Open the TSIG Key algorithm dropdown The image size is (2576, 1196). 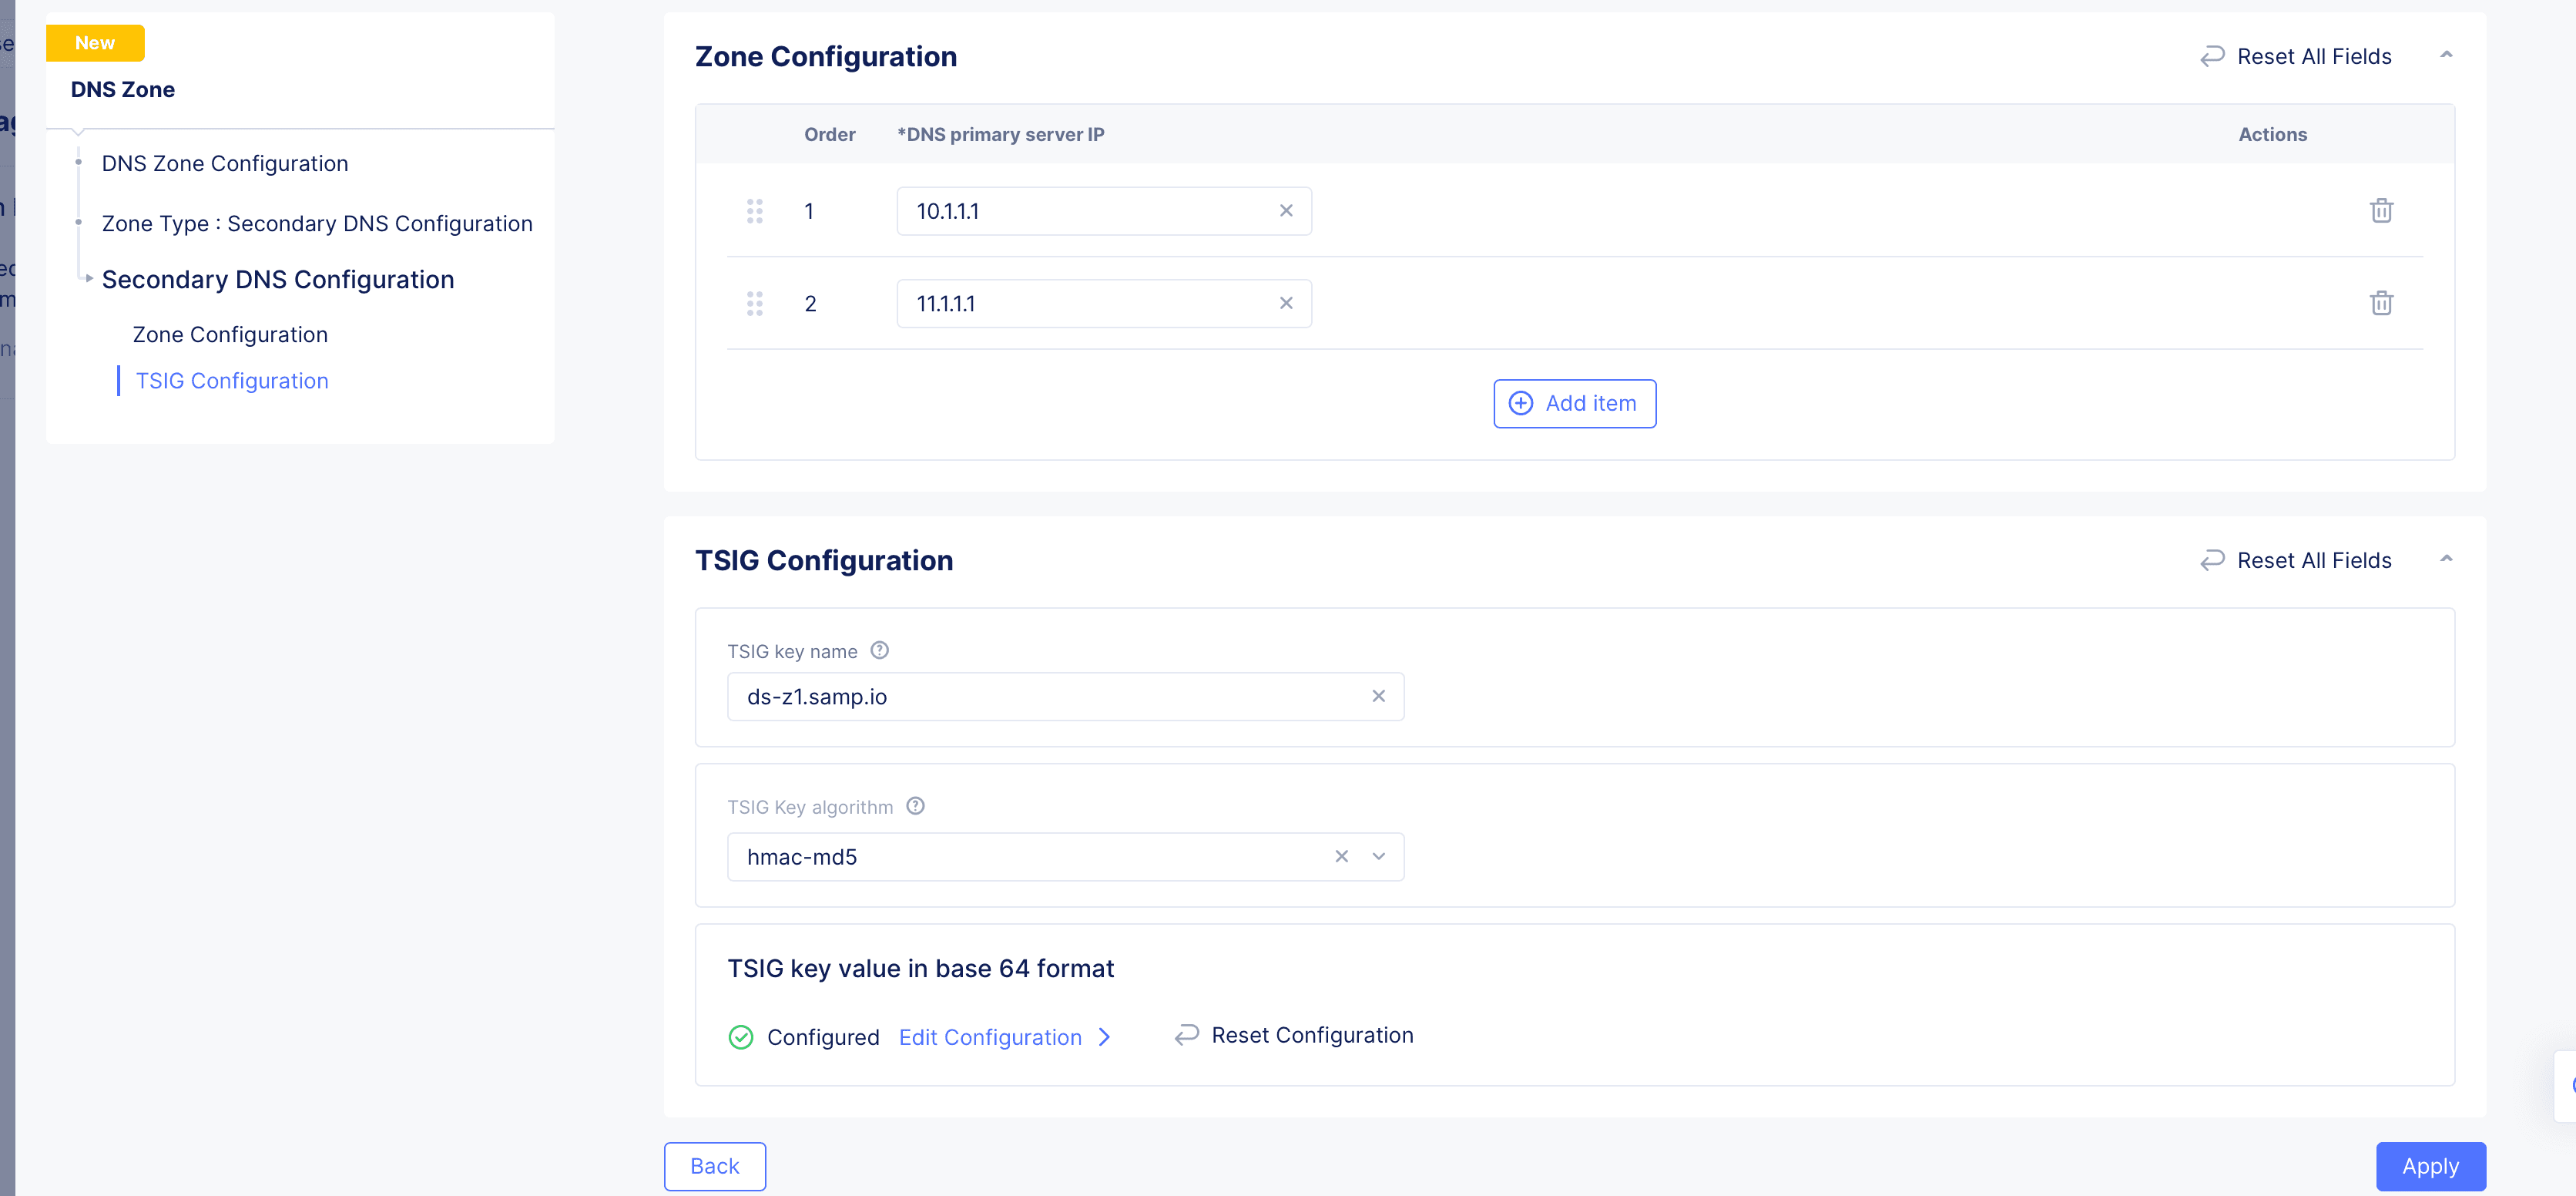click(x=1378, y=855)
